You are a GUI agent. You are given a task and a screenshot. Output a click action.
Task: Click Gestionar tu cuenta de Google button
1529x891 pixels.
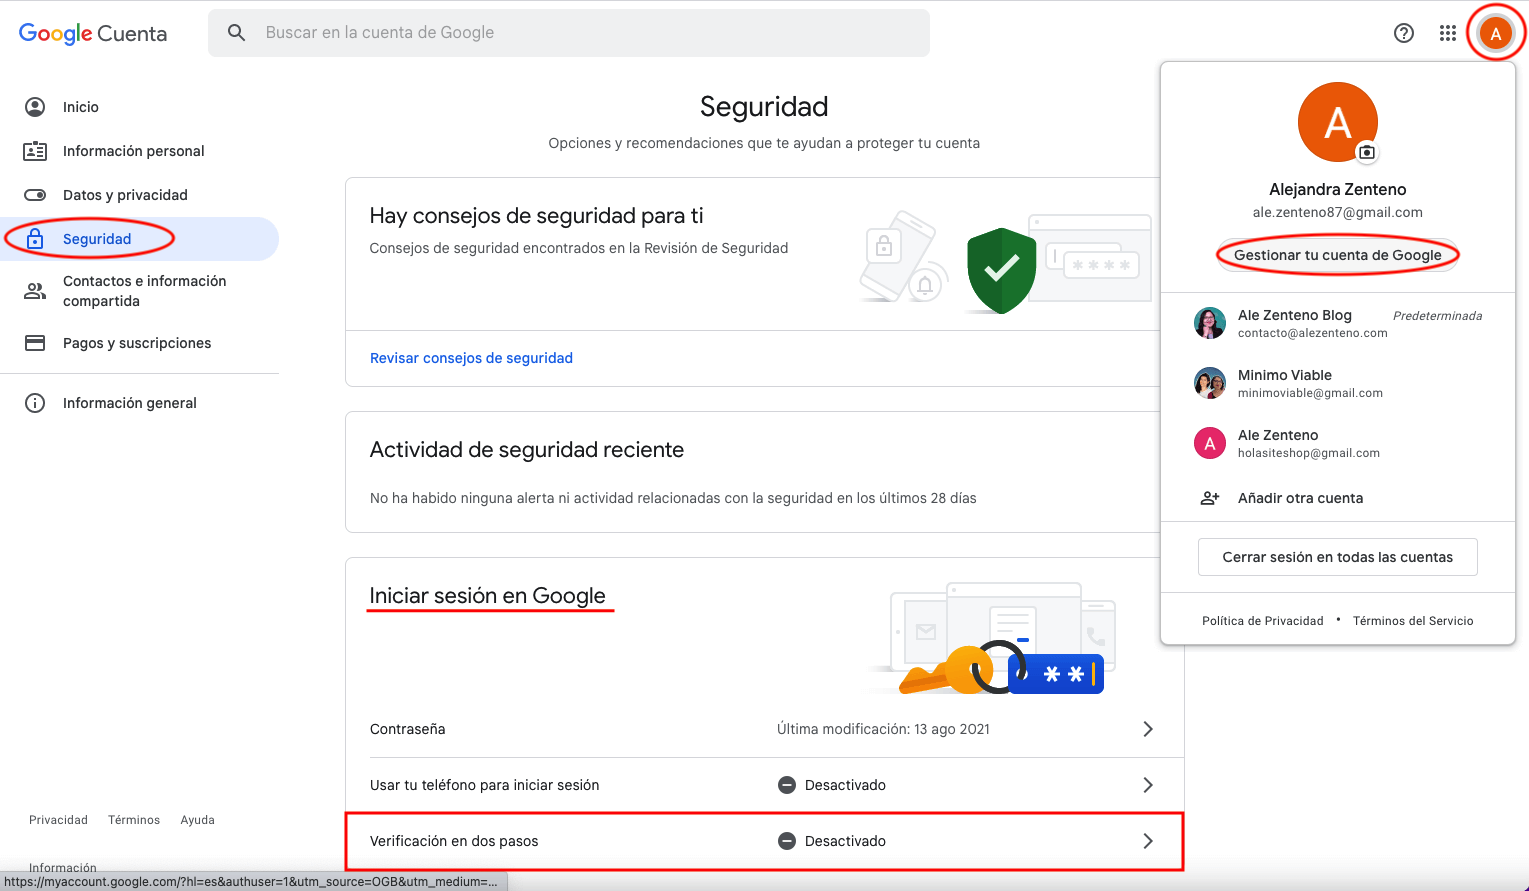pyautogui.click(x=1338, y=255)
